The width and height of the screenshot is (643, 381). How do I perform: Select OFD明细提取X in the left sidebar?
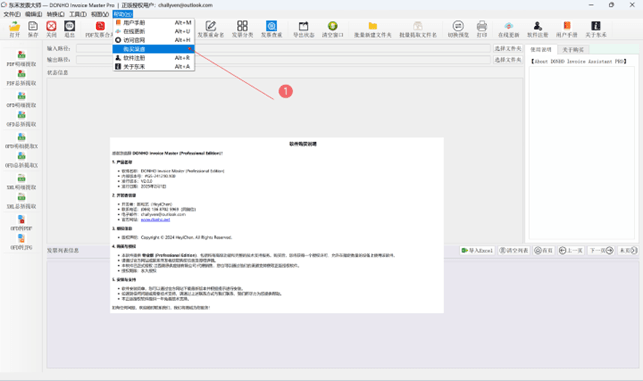click(x=21, y=141)
